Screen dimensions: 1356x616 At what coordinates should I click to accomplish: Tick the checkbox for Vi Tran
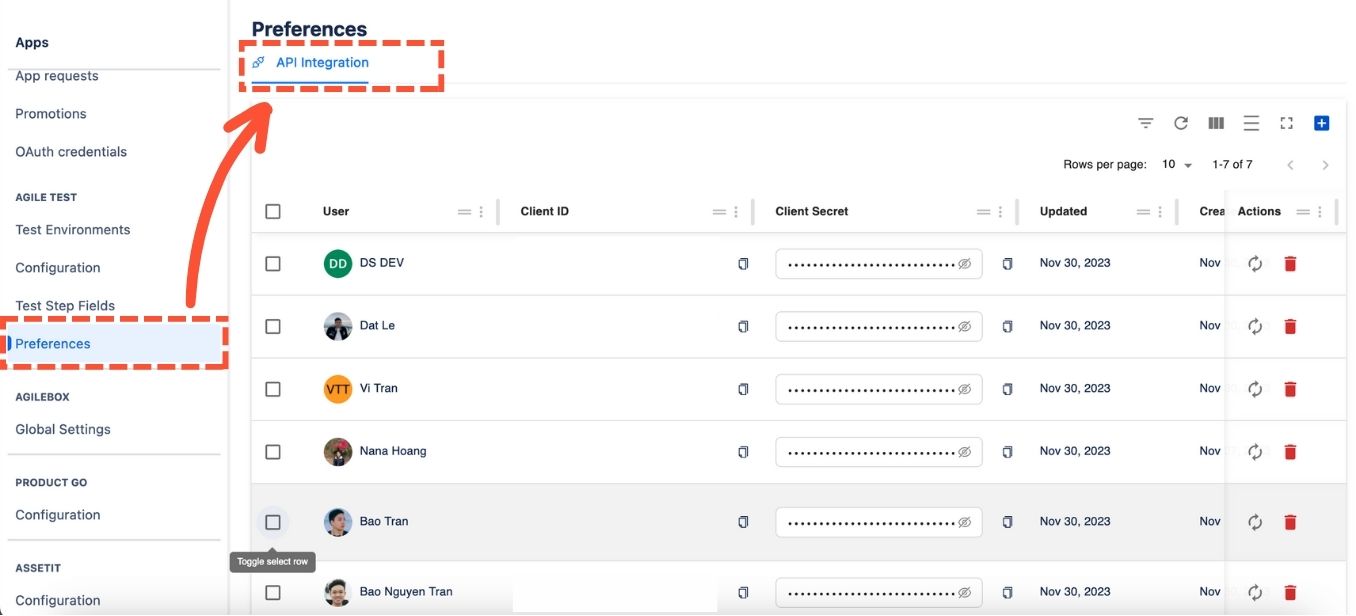273,389
